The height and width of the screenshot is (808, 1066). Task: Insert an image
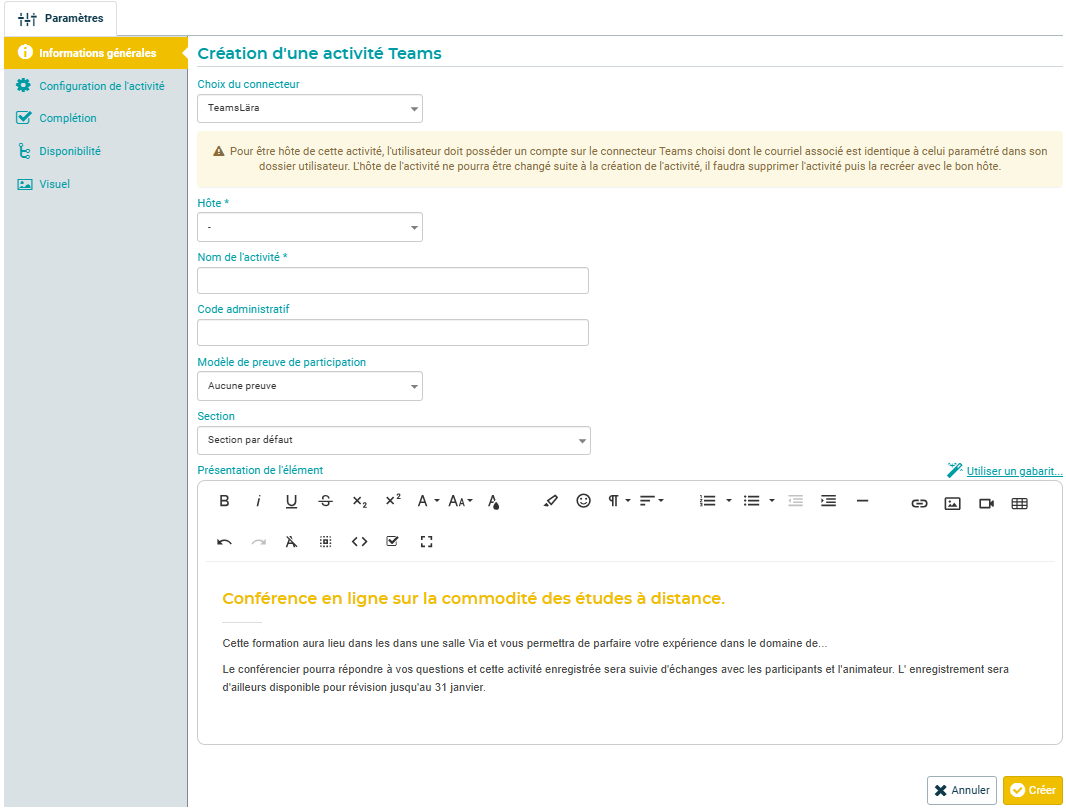pyautogui.click(x=952, y=504)
